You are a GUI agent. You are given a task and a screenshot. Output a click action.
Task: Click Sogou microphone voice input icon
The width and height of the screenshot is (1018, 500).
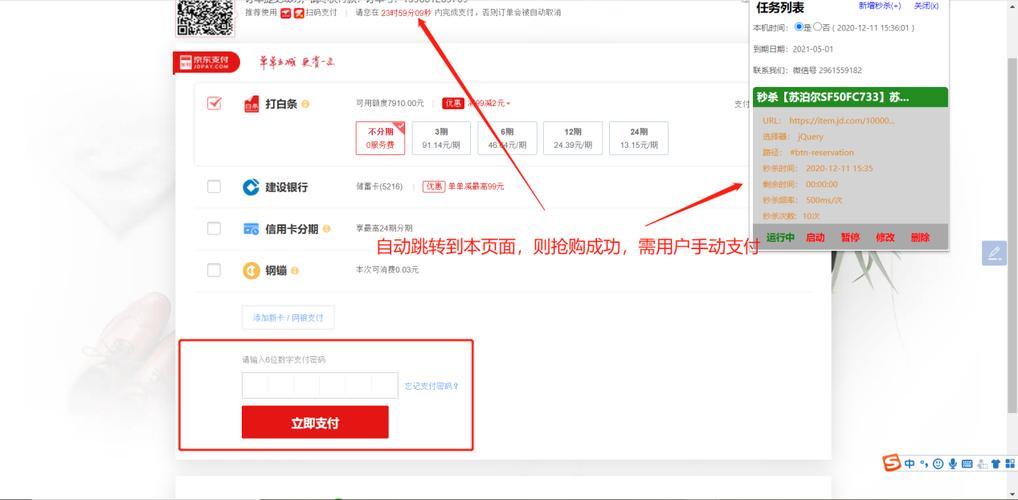pyautogui.click(x=952, y=464)
